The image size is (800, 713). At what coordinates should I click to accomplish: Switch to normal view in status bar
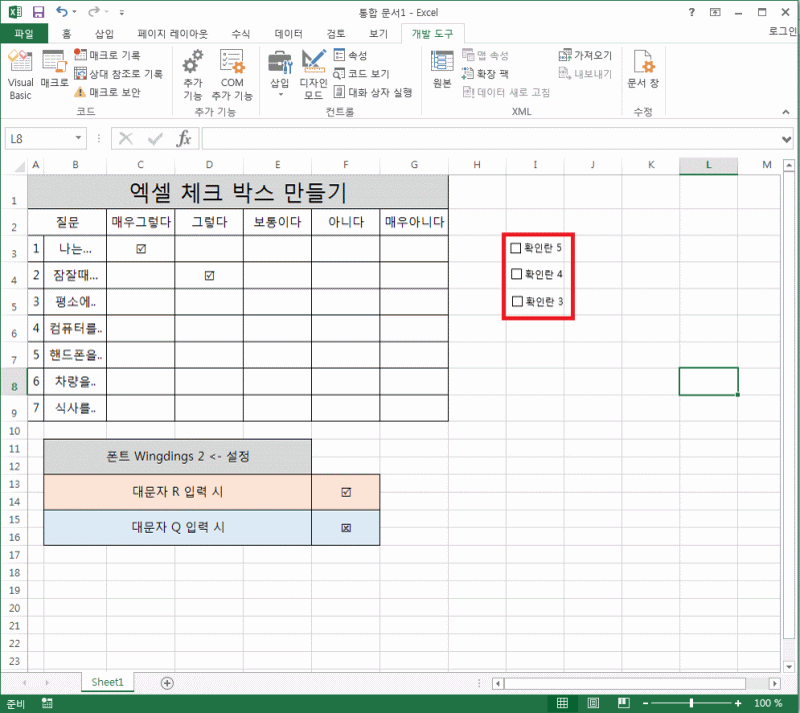click(x=562, y=703)
